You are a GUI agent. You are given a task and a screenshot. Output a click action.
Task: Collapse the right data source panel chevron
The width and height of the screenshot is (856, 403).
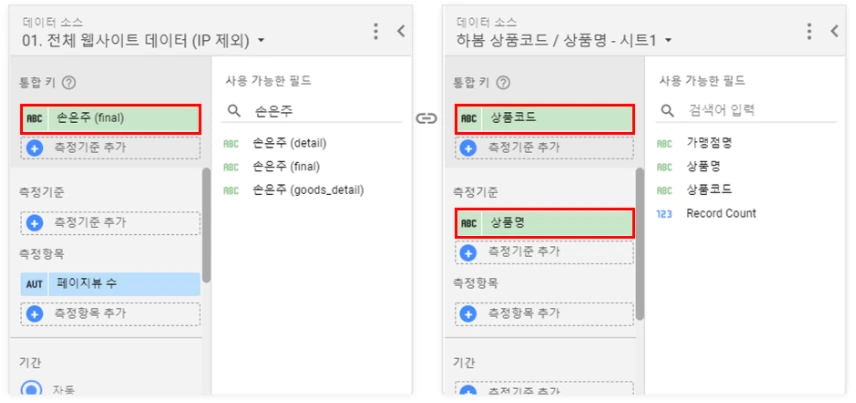[x=835, y=31]
